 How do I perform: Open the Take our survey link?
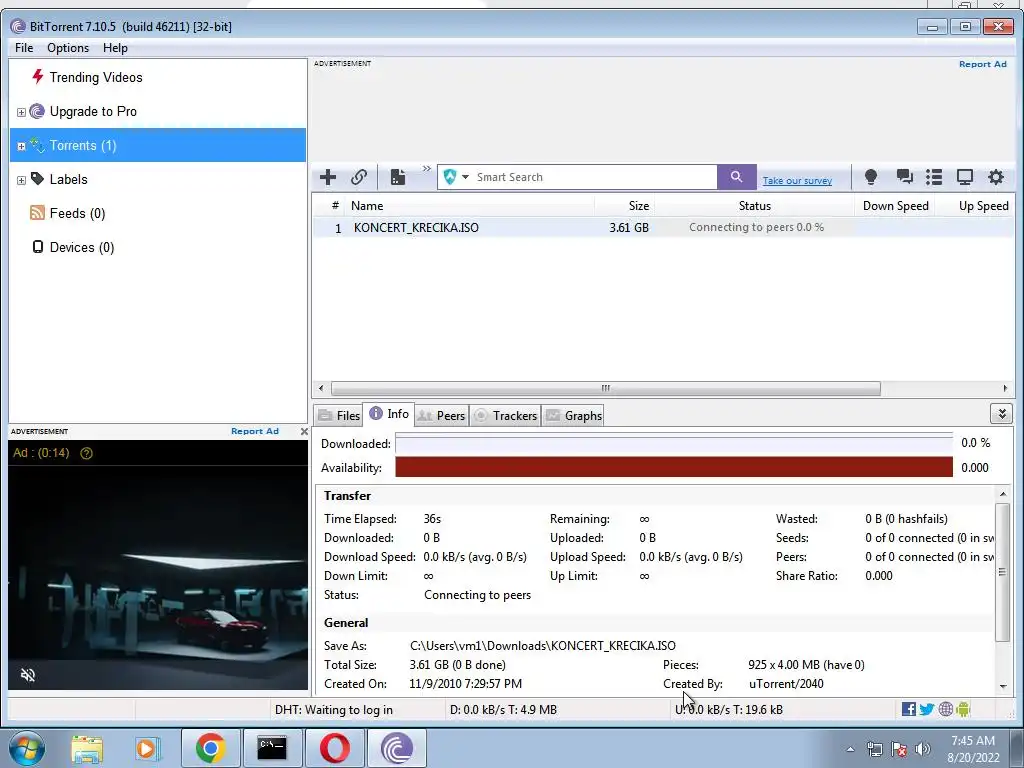(797, 181)
